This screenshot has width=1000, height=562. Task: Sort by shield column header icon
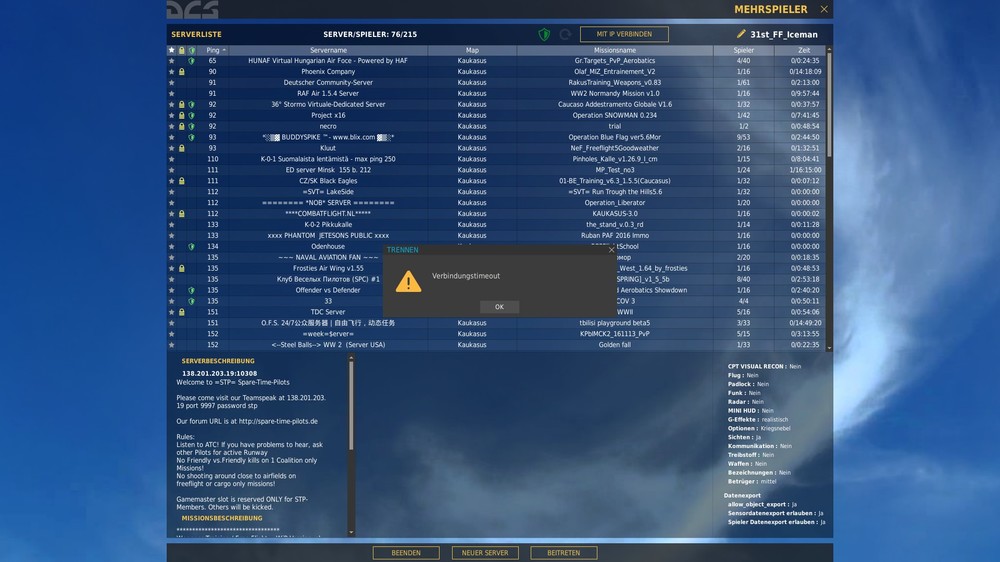(191, 50)
